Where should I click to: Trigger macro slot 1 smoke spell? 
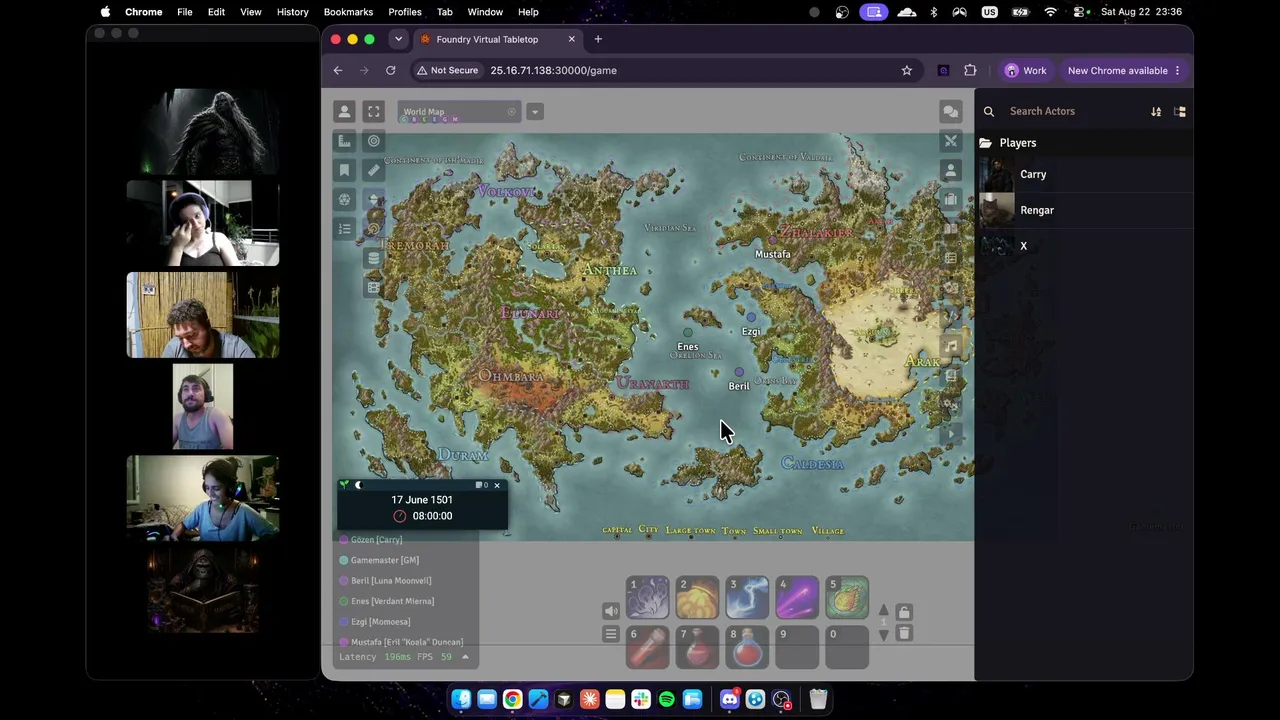click(648, 597)
